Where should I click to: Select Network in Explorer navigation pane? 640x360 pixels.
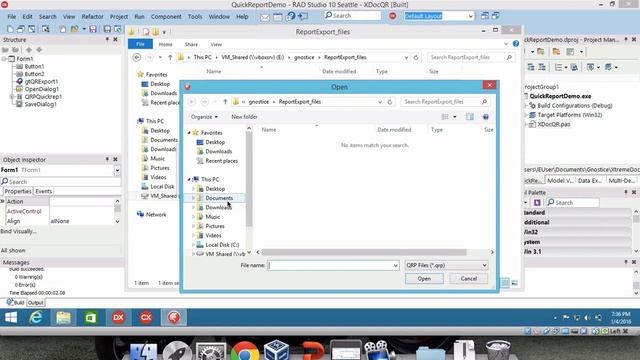pos(156,214)
